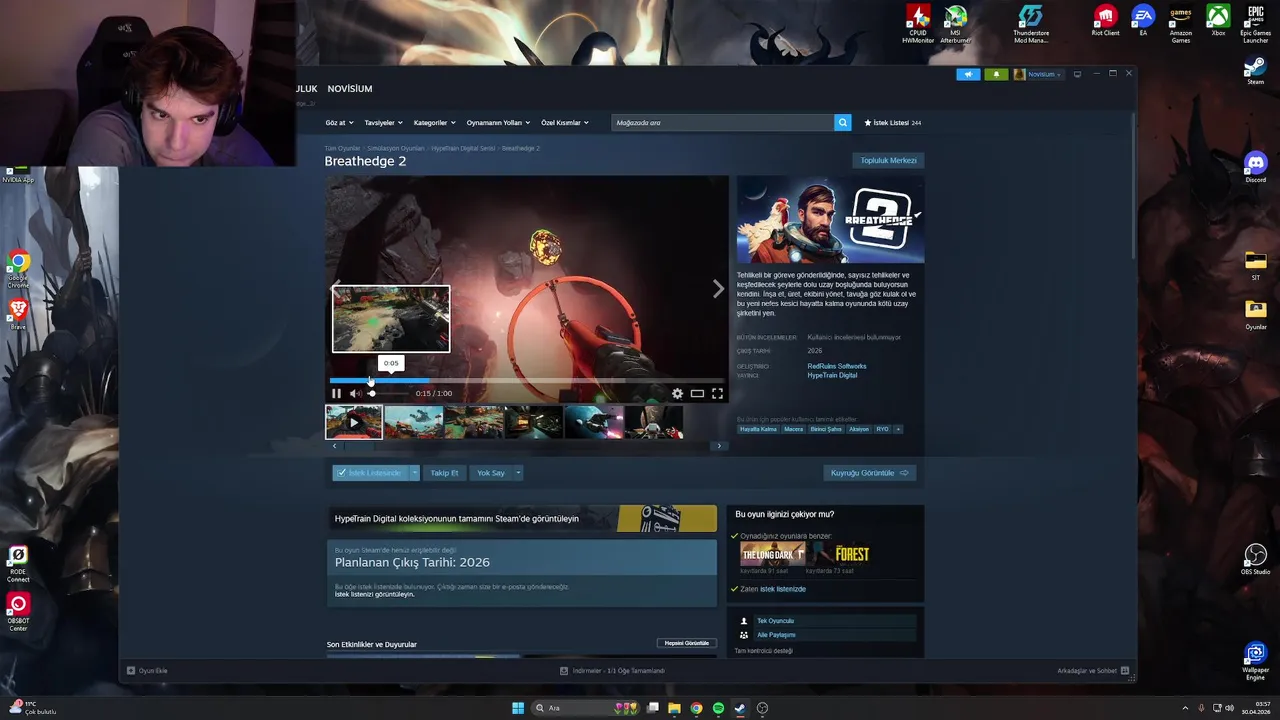Expand Yok Say dropdown arrow
This screenshot has height=720, width=1280.
518,473
